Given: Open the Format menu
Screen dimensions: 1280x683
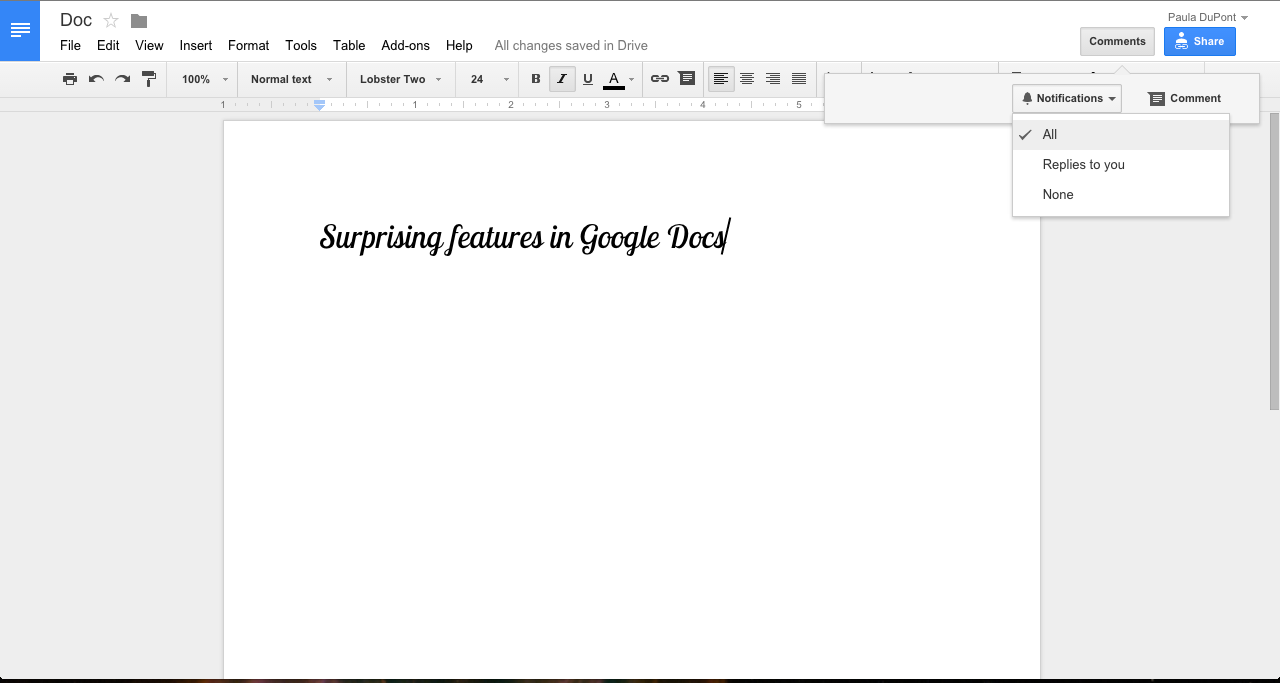Looking at the screenshot, I should (248, 45).
